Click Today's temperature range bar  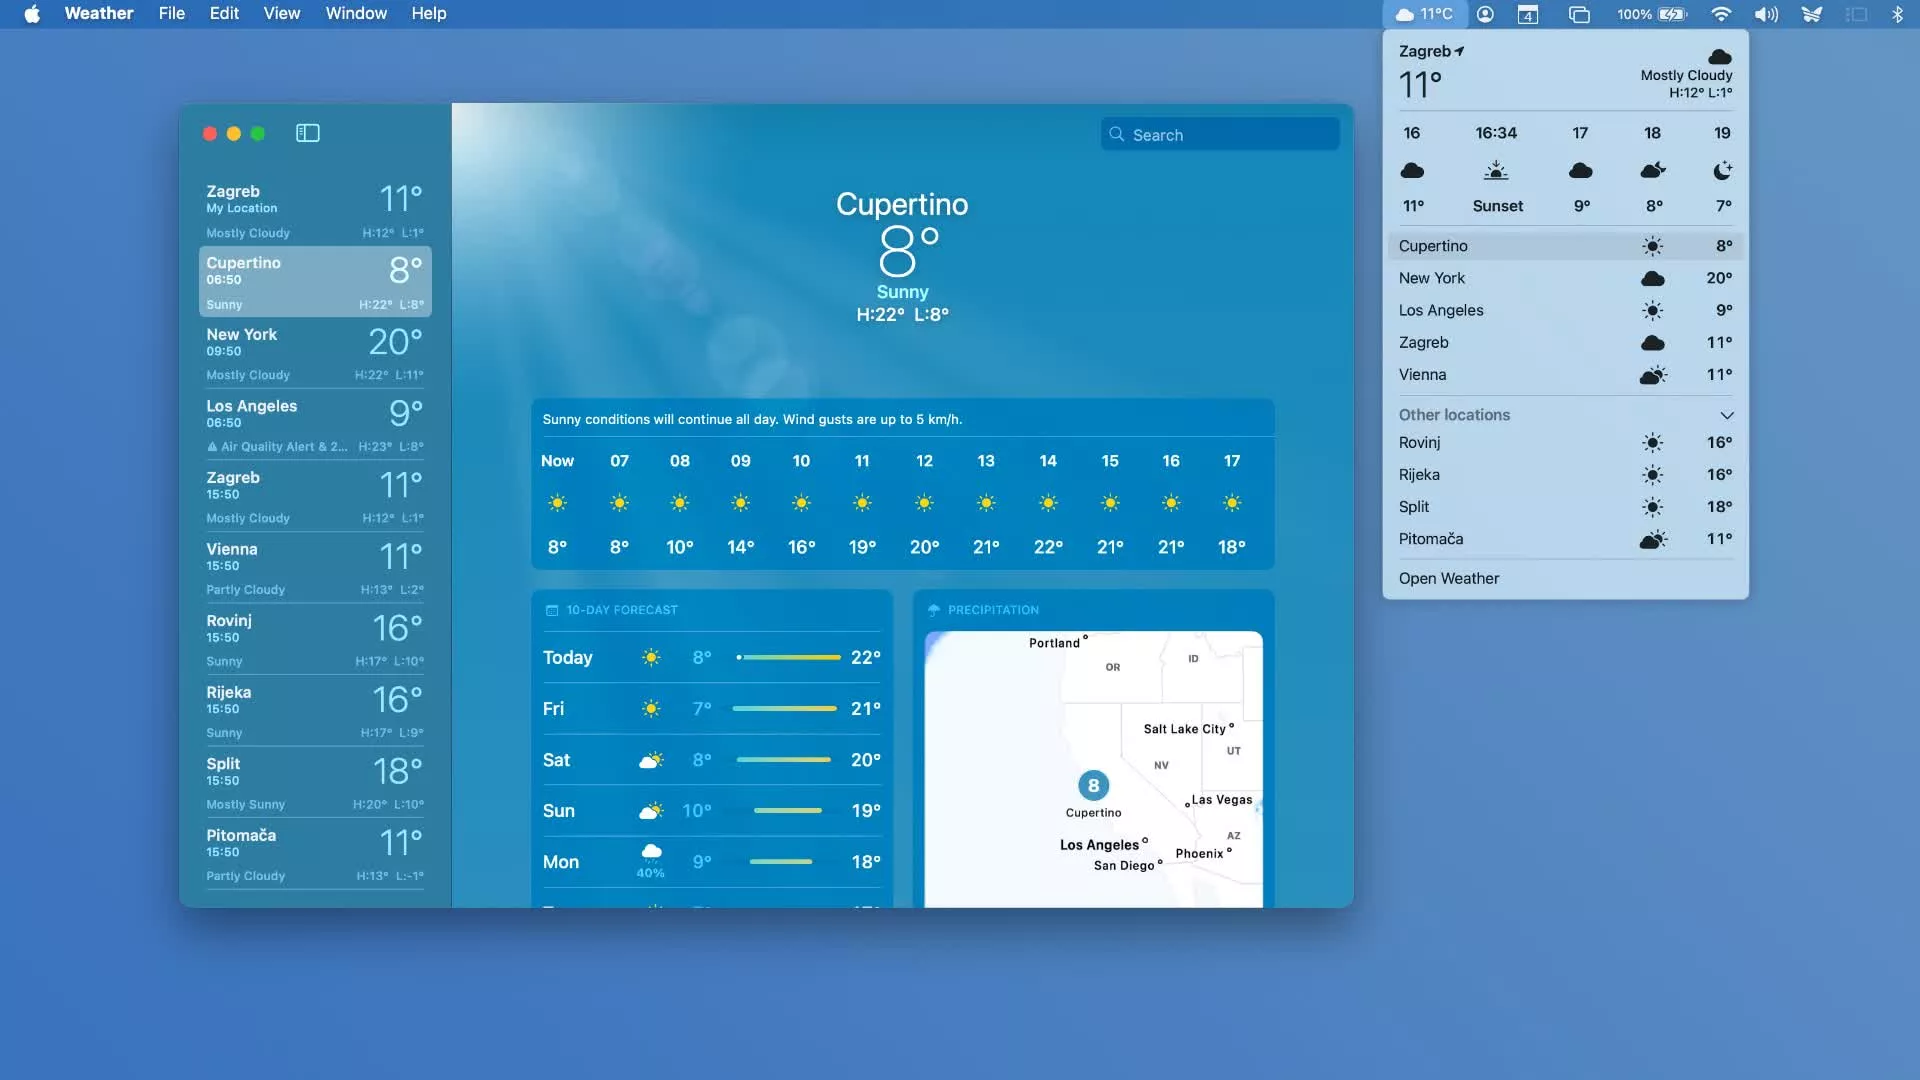[788, 658]
